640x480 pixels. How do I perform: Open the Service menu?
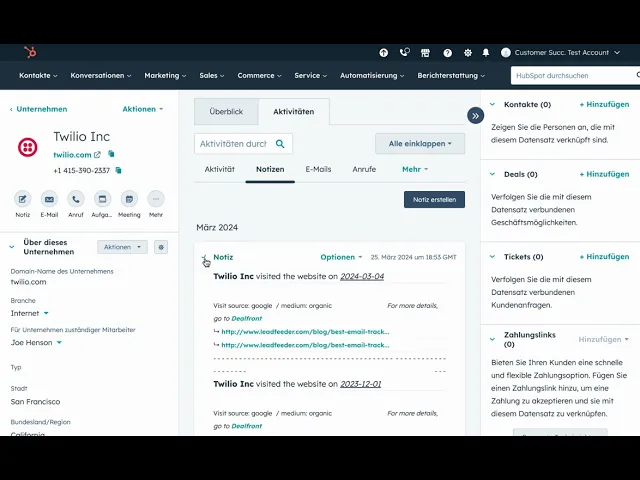pyautogui.click(x=311, y=76)
